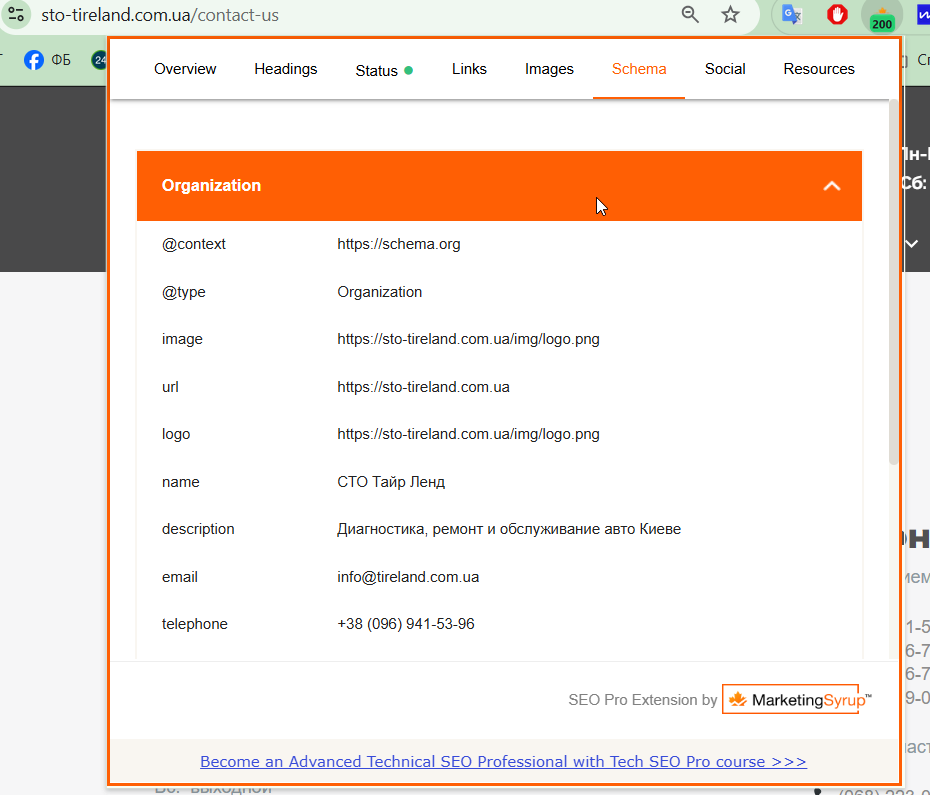Screen dimensions: 930x795
Task: Click the site settings icon in address bar
Action: coord(16,15)
